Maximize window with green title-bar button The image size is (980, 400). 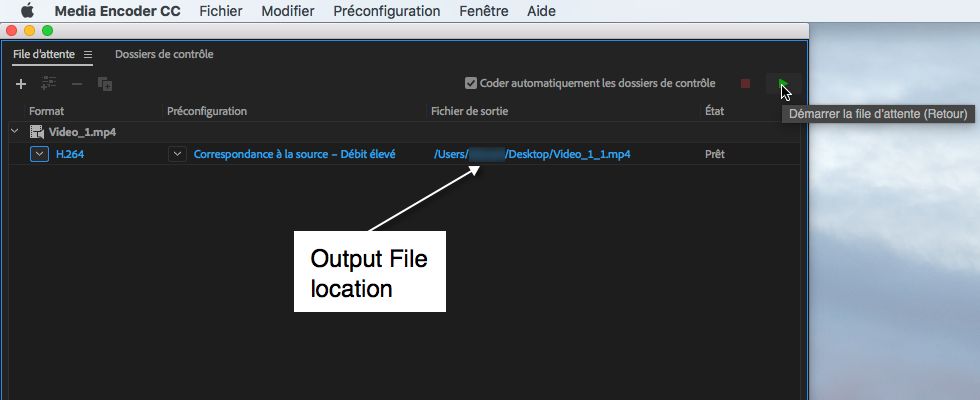point(48,31)
